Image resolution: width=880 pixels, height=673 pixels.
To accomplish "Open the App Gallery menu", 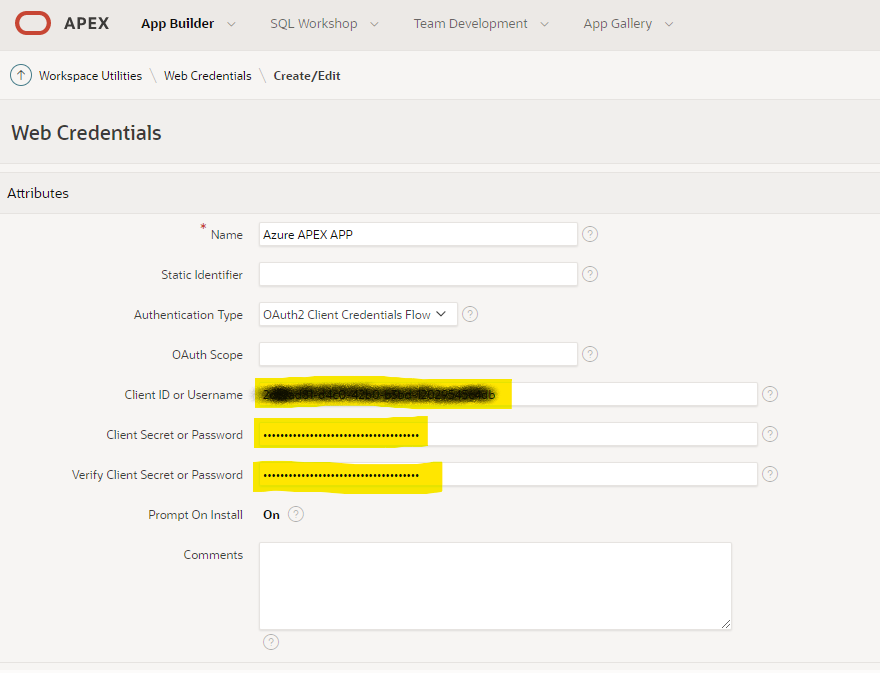I will pos(628,24).
